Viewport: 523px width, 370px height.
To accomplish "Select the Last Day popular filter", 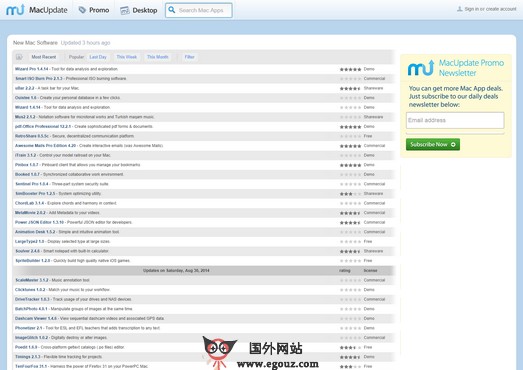I will (98, 57).
